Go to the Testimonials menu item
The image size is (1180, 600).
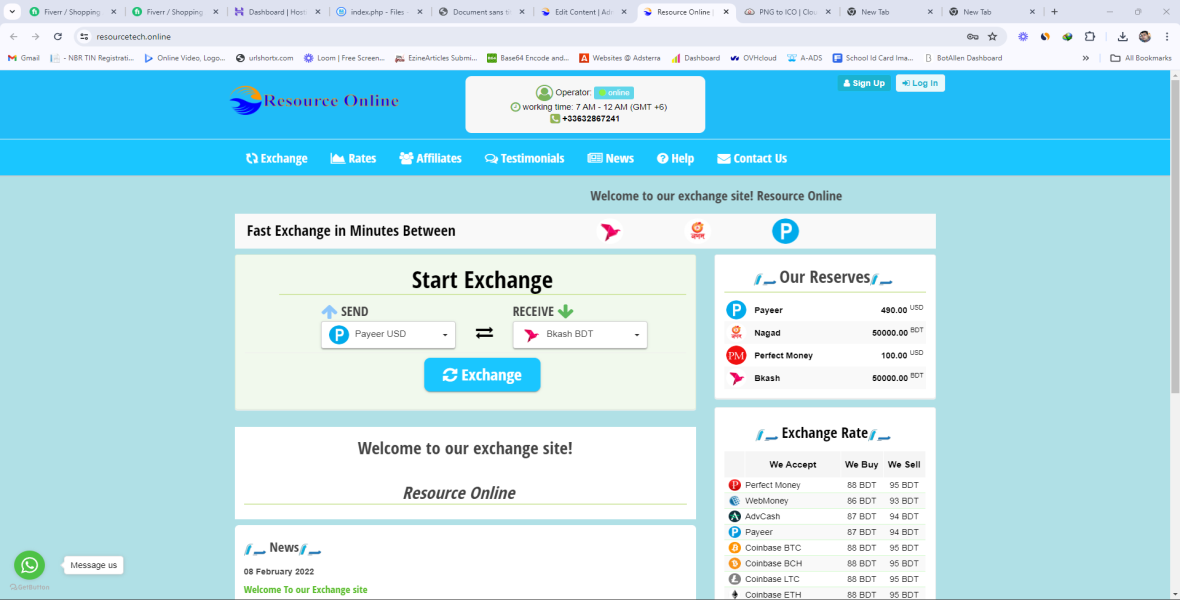tap(524, 158)
